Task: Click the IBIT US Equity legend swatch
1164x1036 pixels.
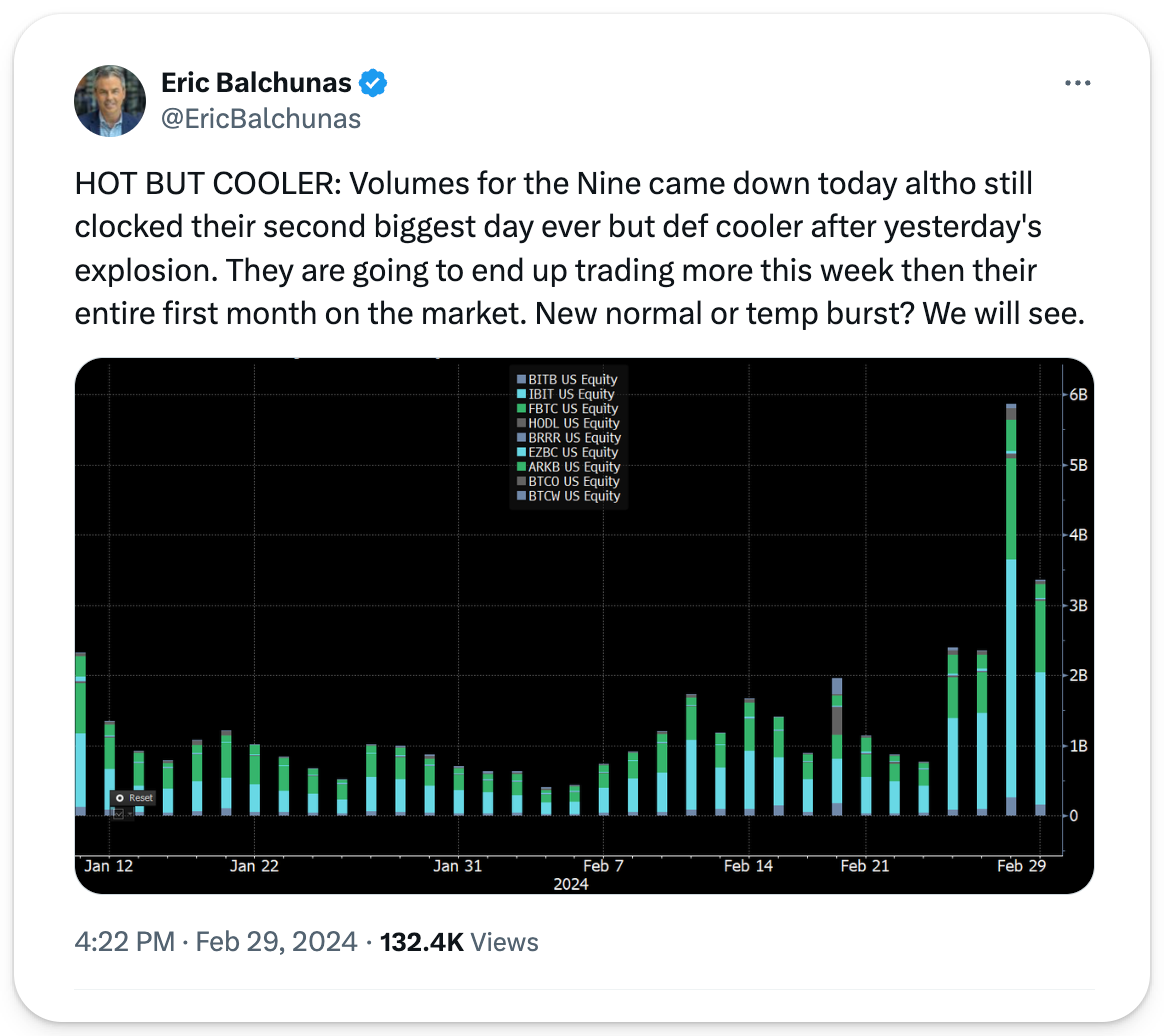Action: (x=520, y=394)
